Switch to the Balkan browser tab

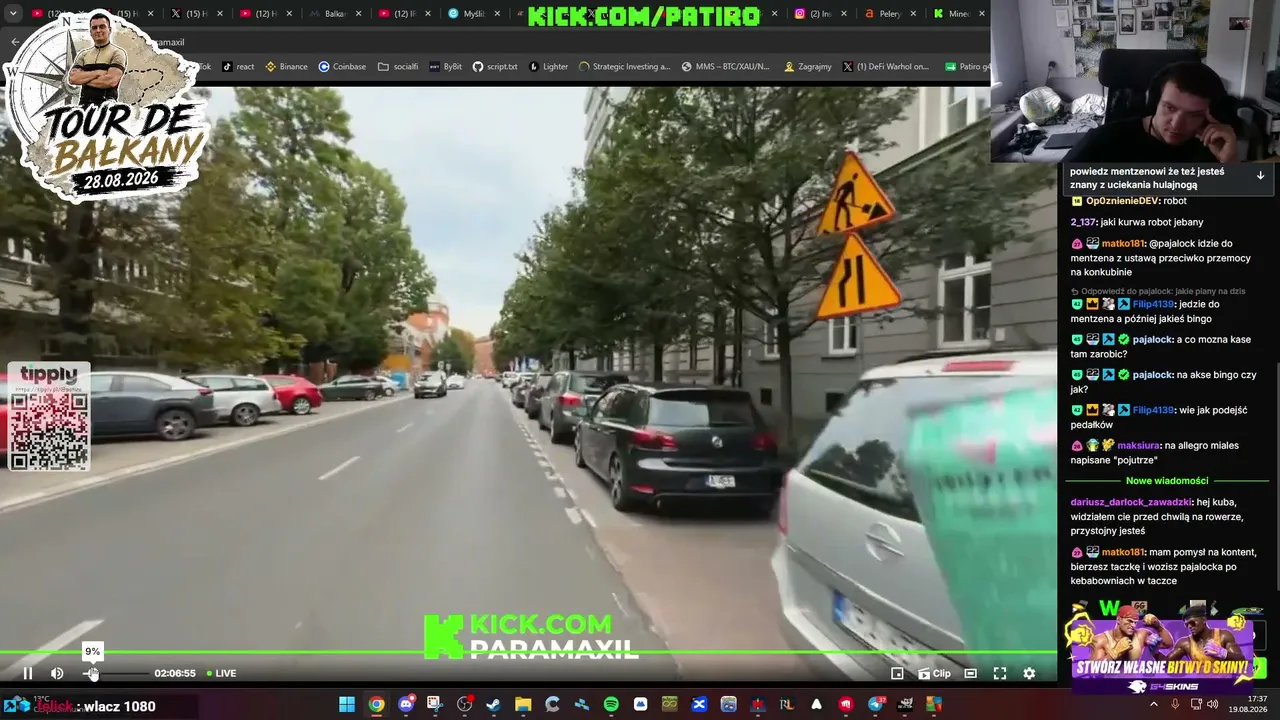click(x=334, y=14)
